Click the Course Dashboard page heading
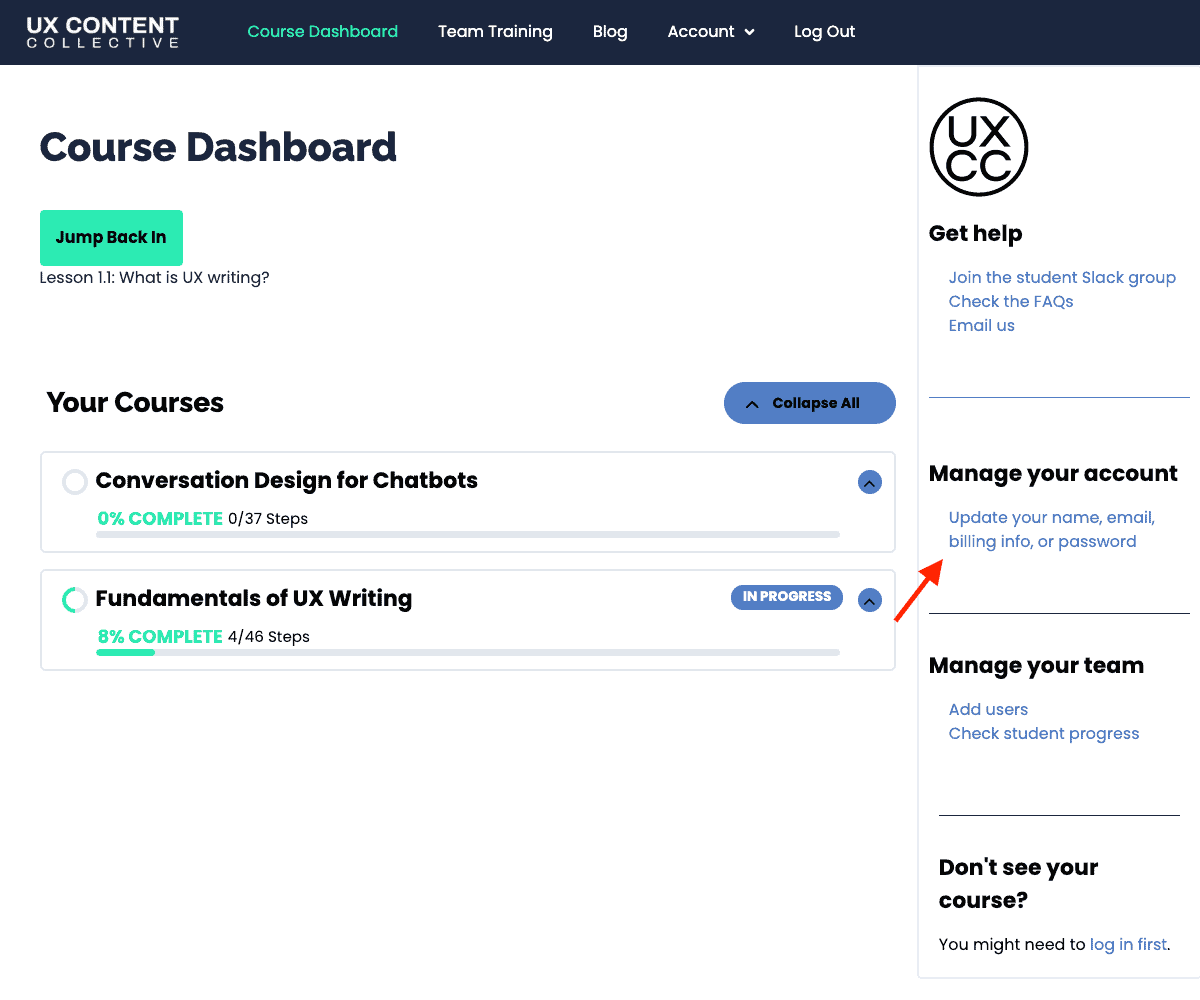1200x1000 pixels. (218, 148)
